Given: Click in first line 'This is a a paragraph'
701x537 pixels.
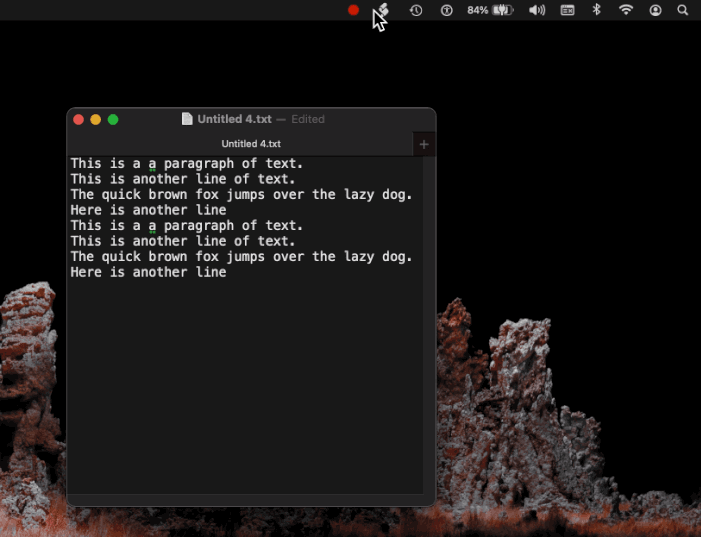Looking at the screenshot, I should (186, 164).
